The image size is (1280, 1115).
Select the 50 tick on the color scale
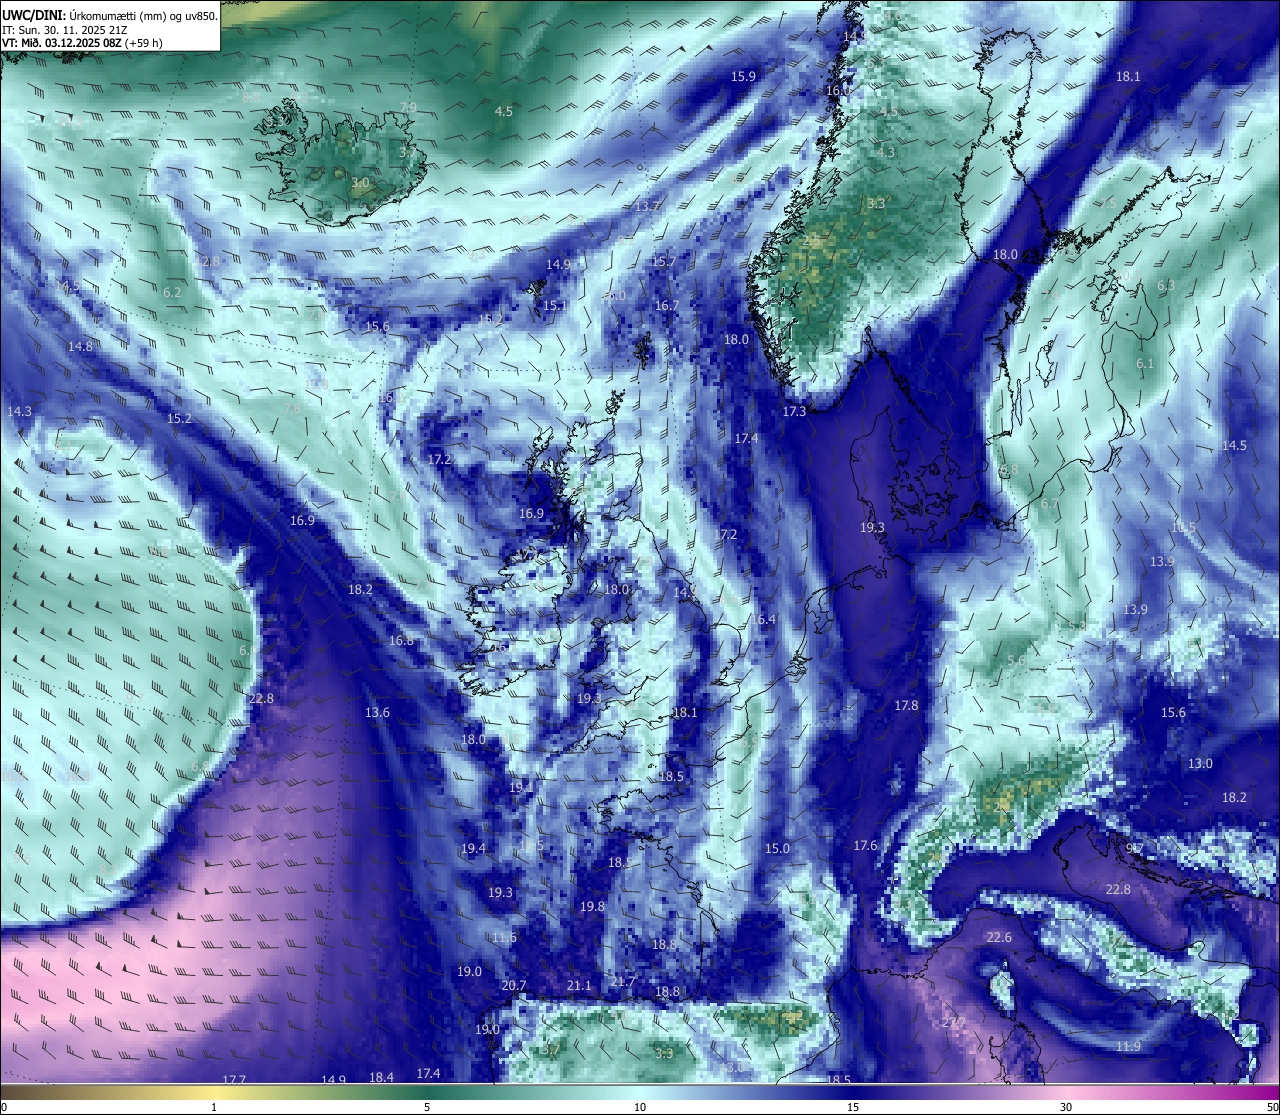pos(1271,1107)
